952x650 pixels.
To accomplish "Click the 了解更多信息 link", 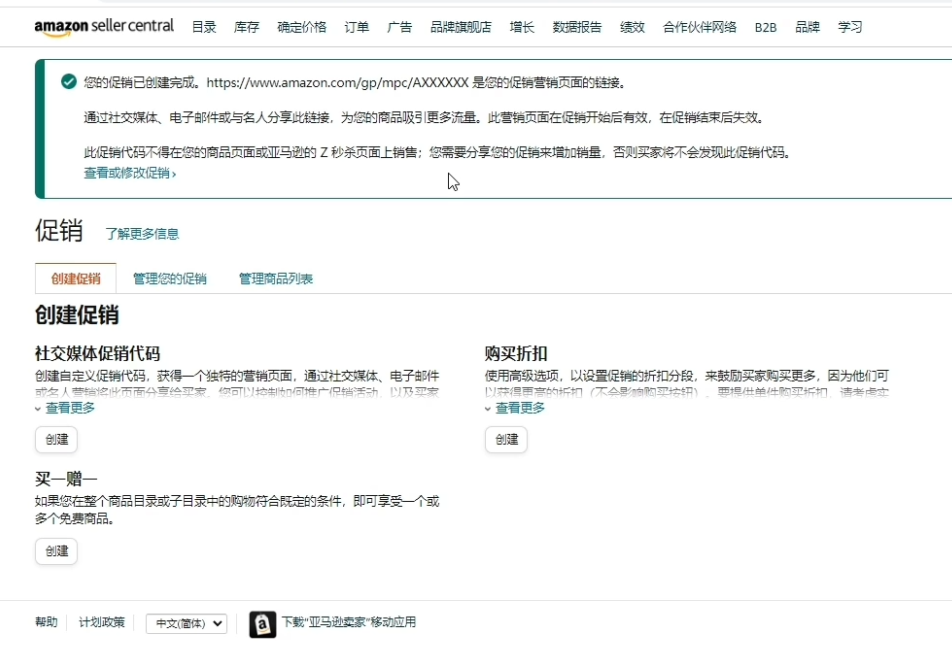I will pos(142,234).
